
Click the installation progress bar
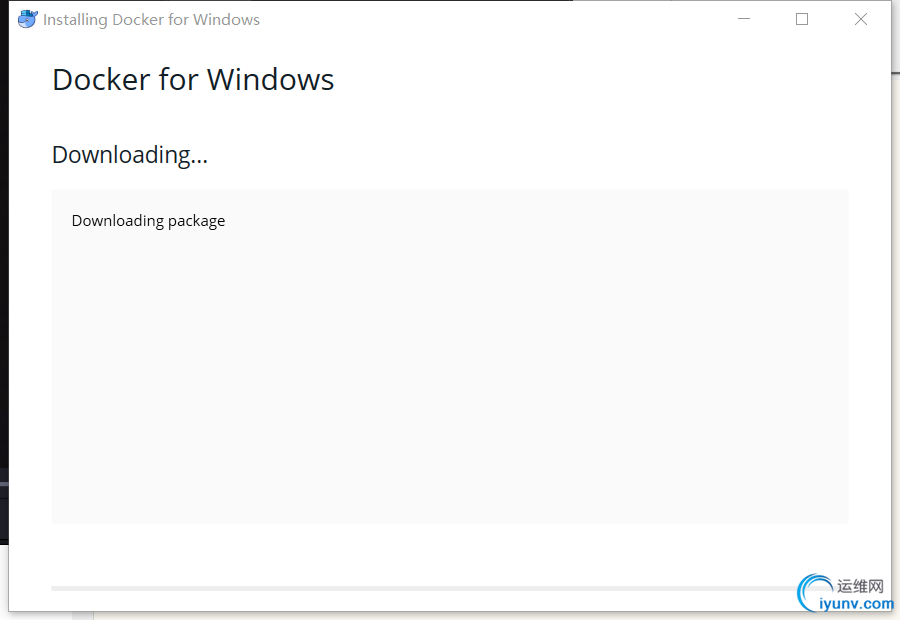click(x=425, y=588)
